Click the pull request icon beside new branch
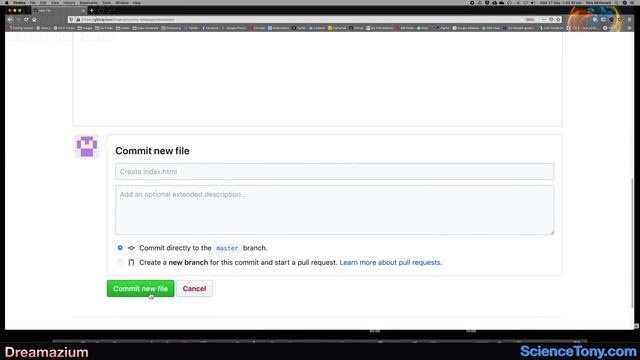Screen dimensions: 640x360 pos(131,262)
